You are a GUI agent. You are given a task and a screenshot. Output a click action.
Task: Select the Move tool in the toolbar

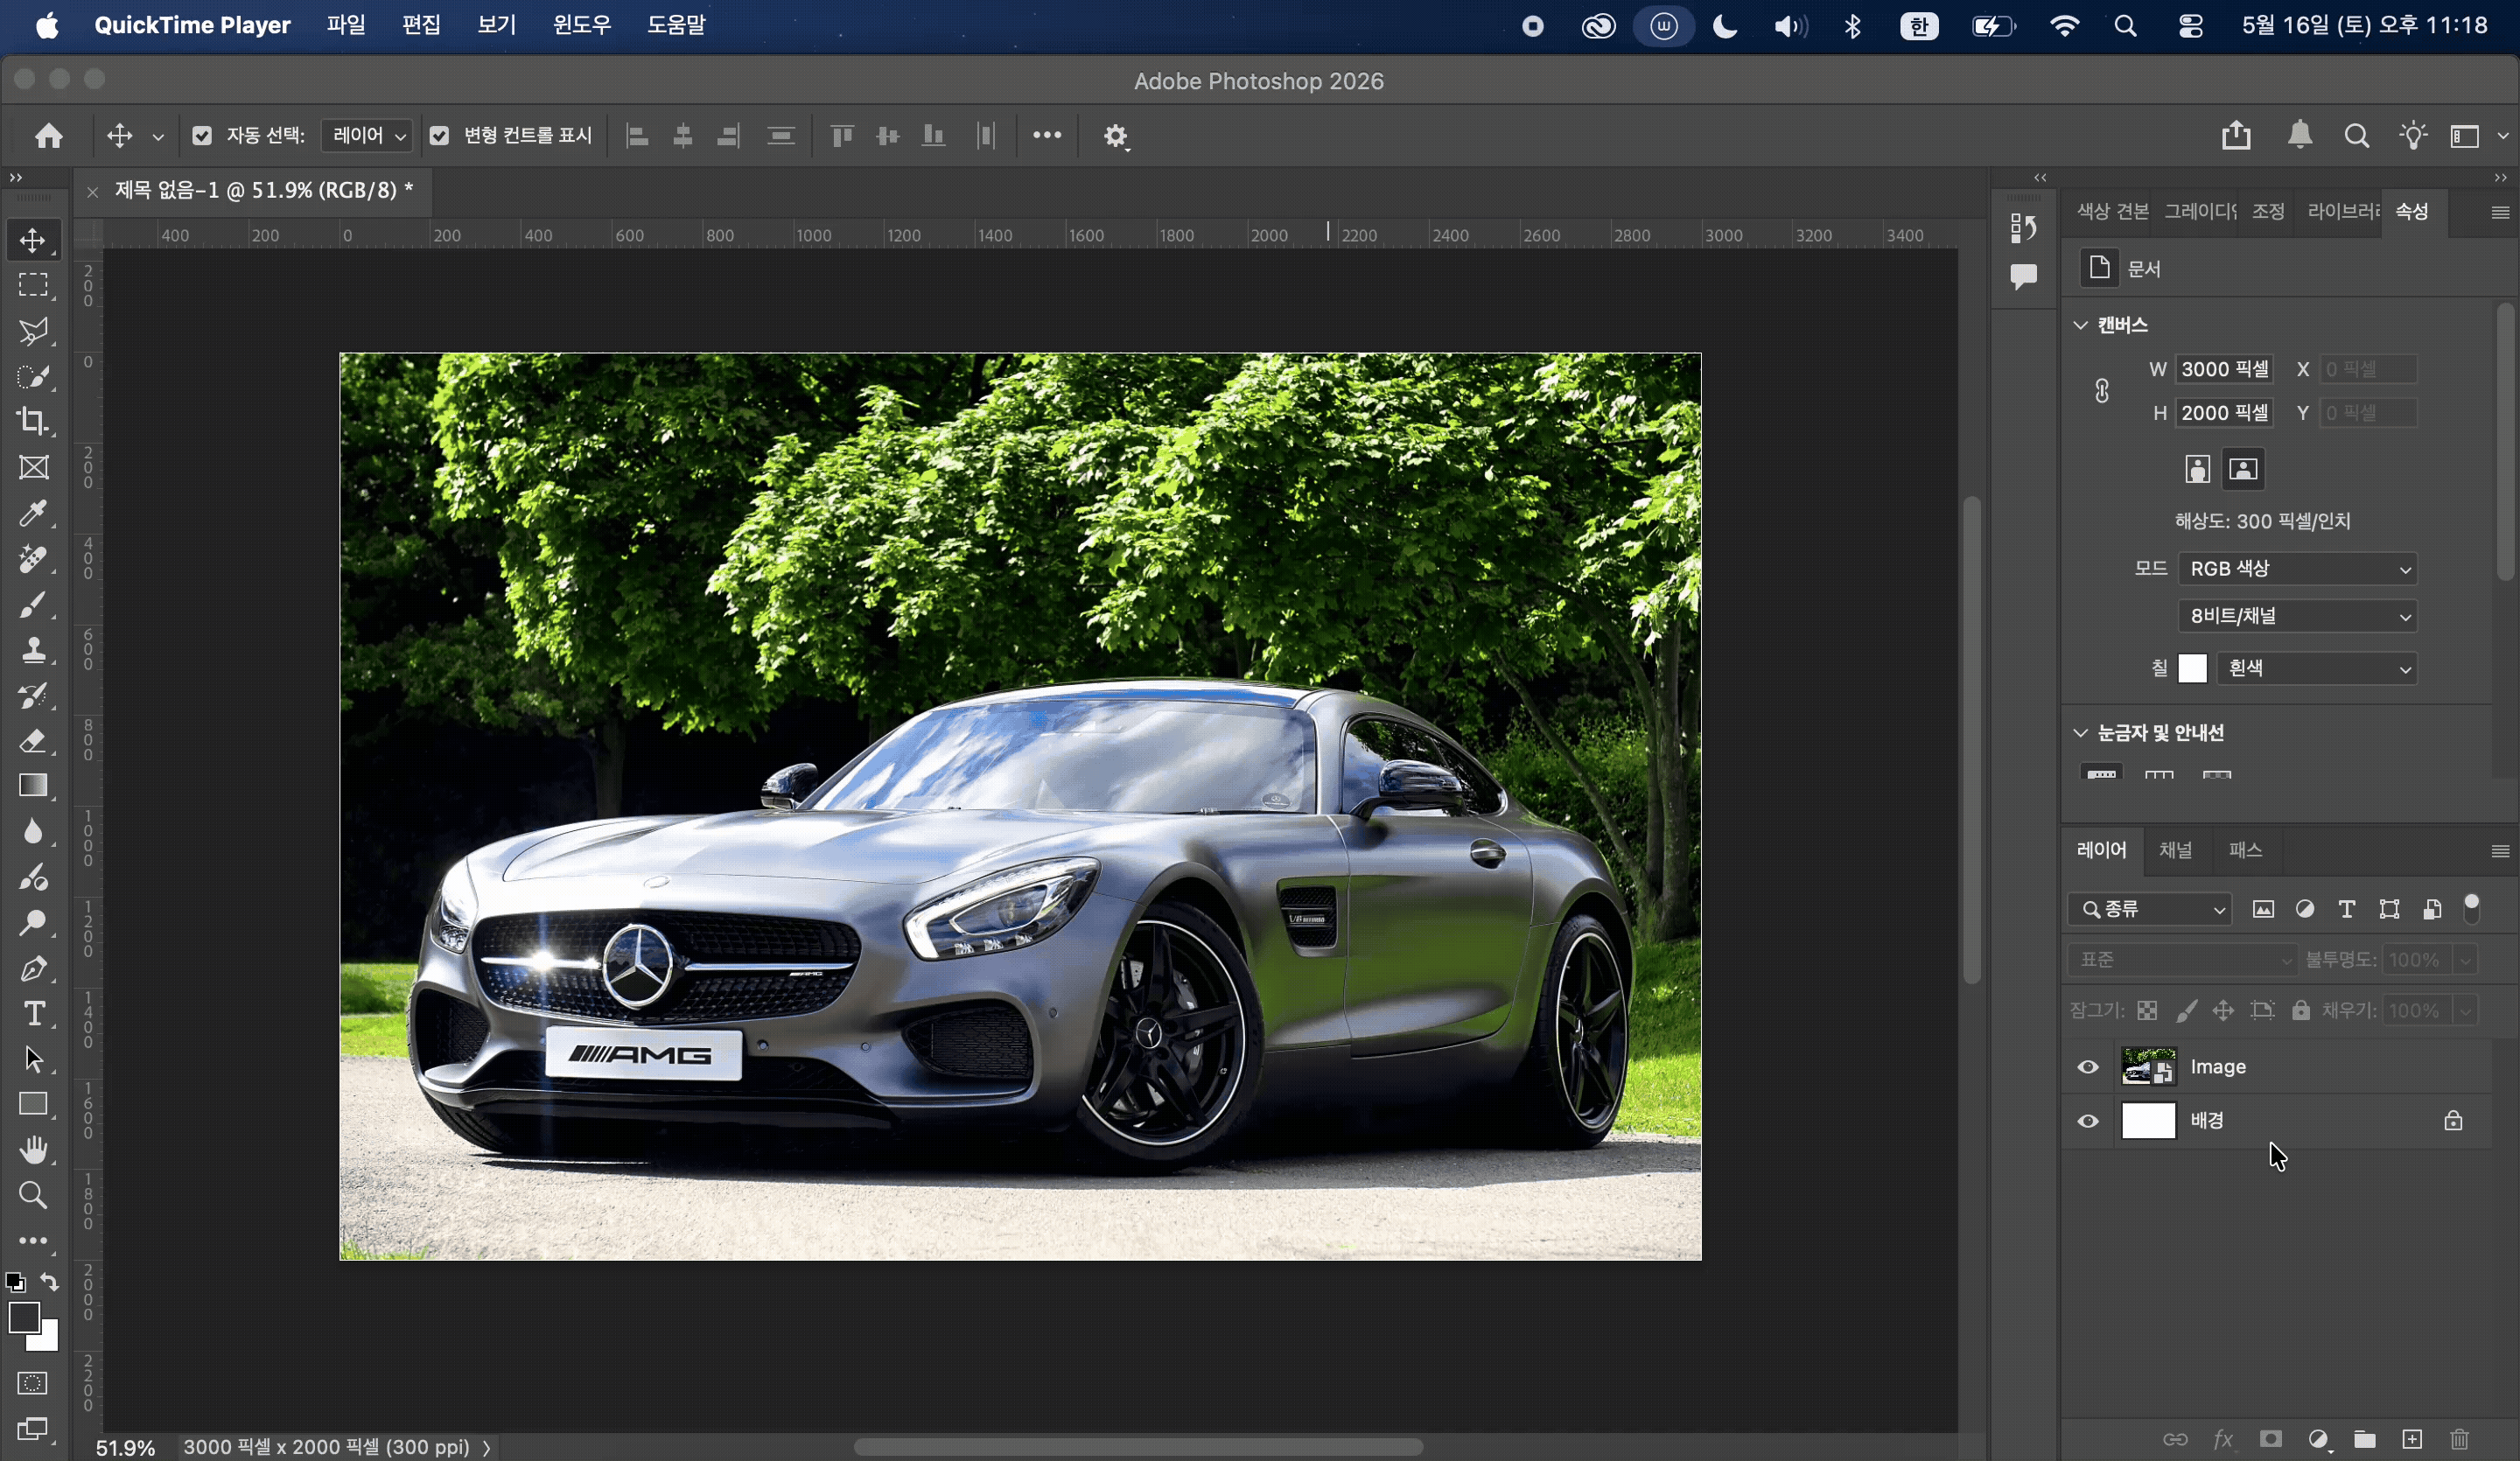[x=33, y=240]
